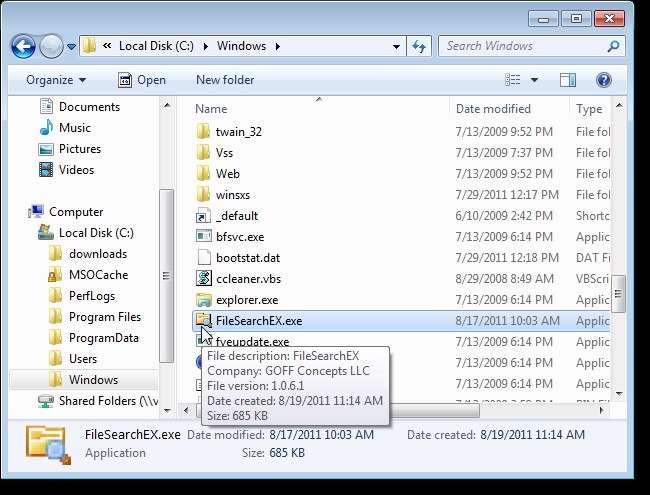Click the file list vertical scrollbar thumb
650x495 pixels.
point(618,294)
